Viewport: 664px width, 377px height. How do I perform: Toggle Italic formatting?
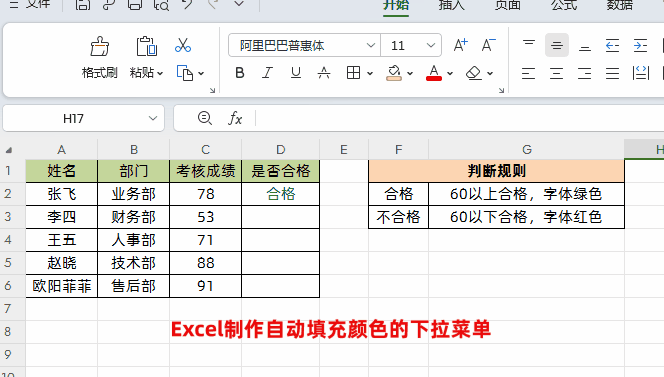tap(267, 73)
